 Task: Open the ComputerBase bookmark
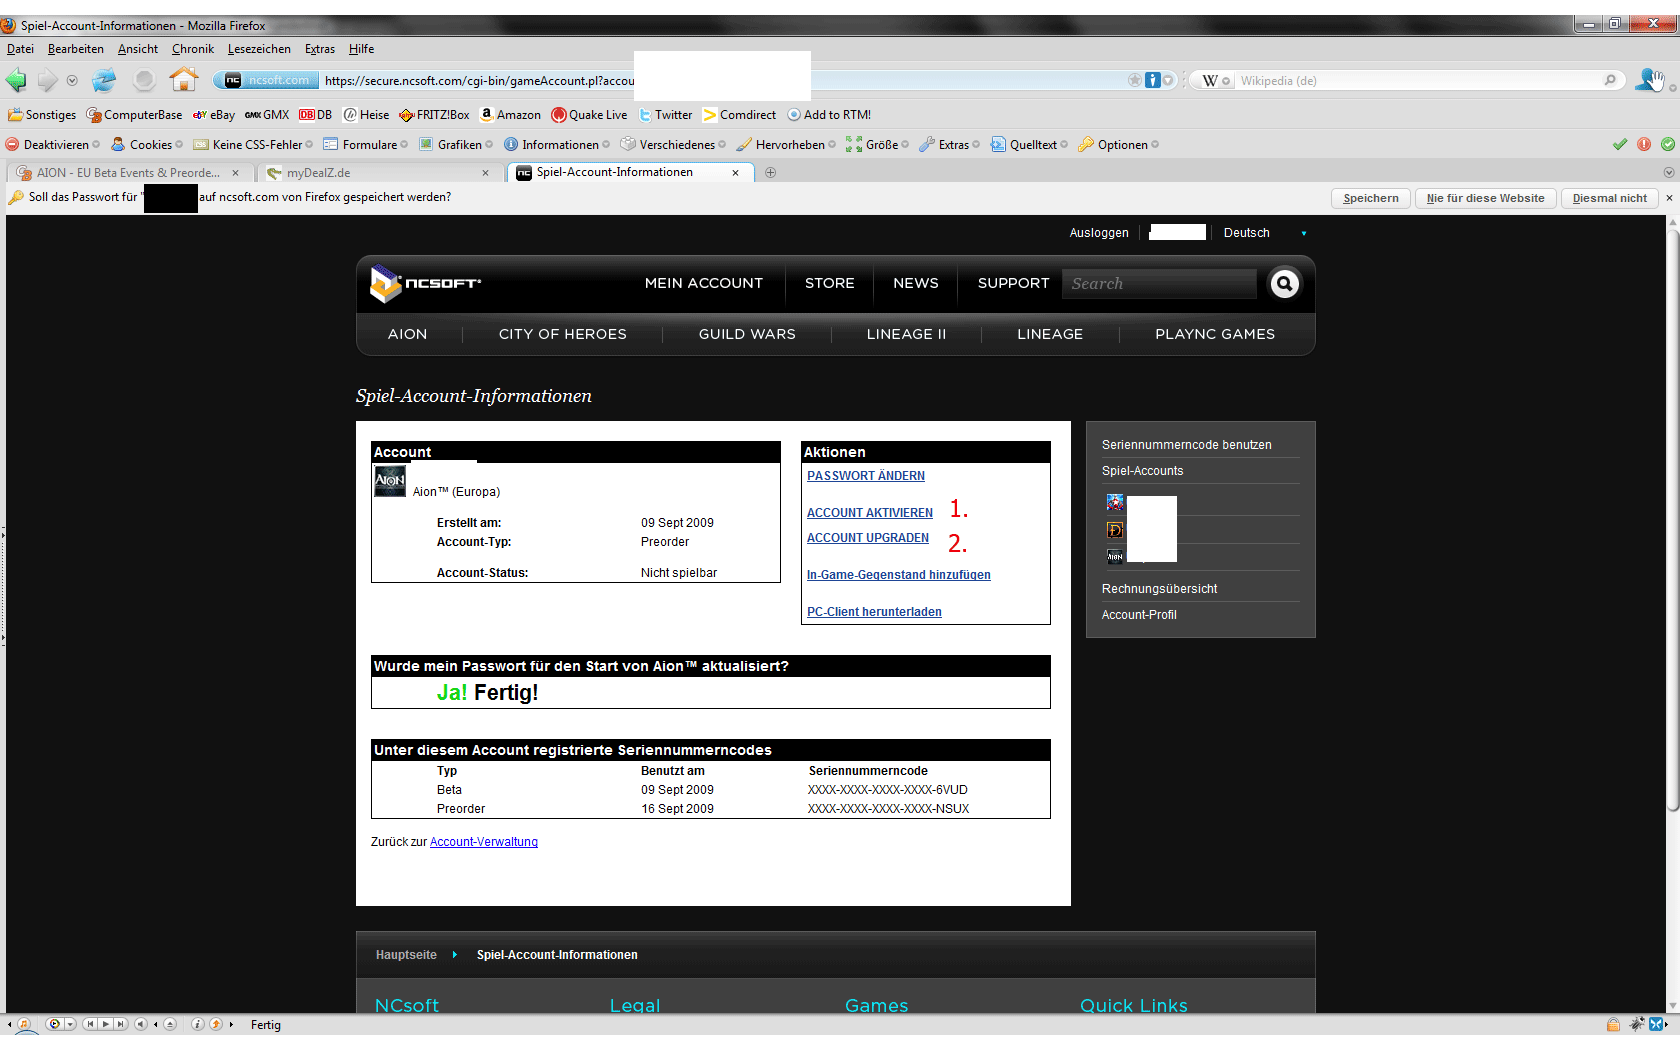coord(134,115)
